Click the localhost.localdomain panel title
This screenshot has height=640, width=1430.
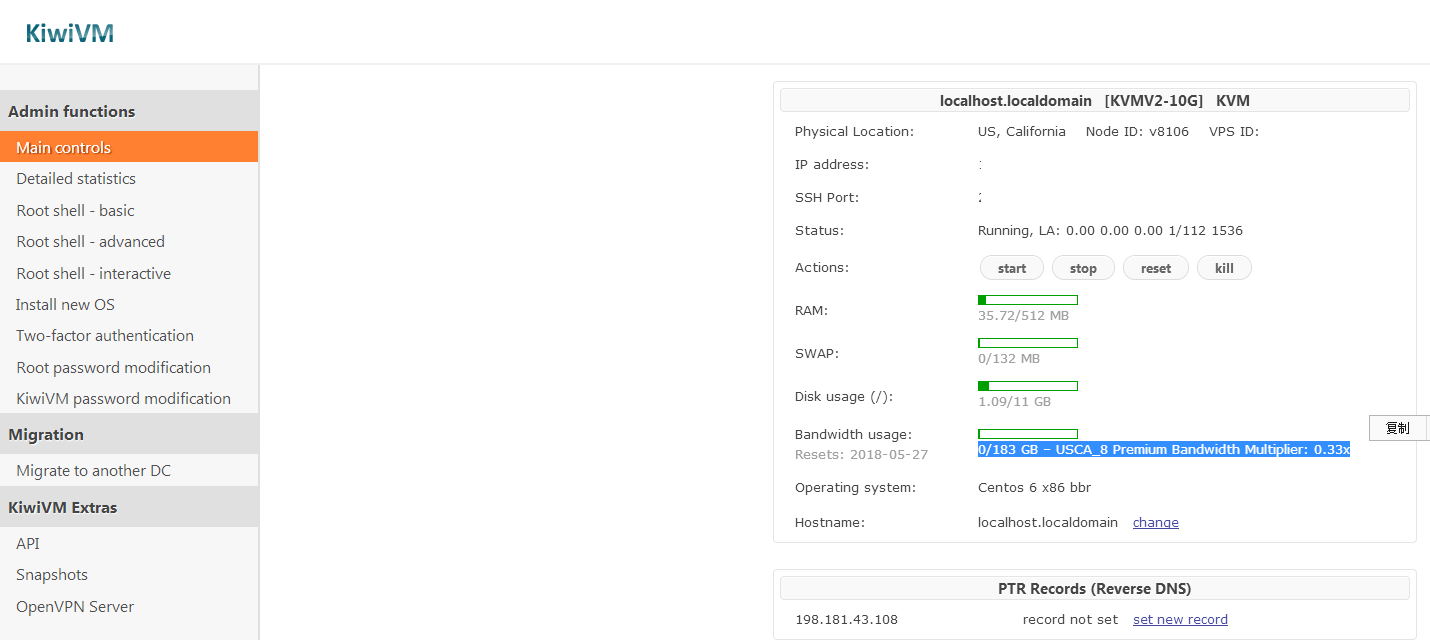click(x=1094, y=100)
